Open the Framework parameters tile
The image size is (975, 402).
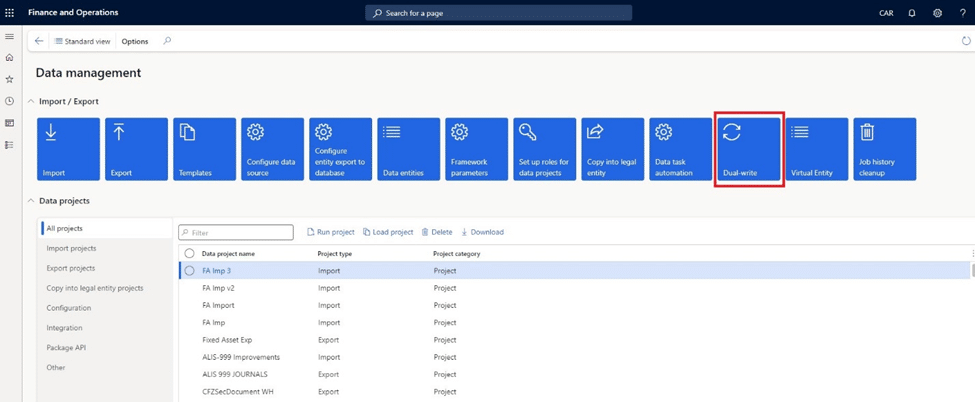click(476, 149)
